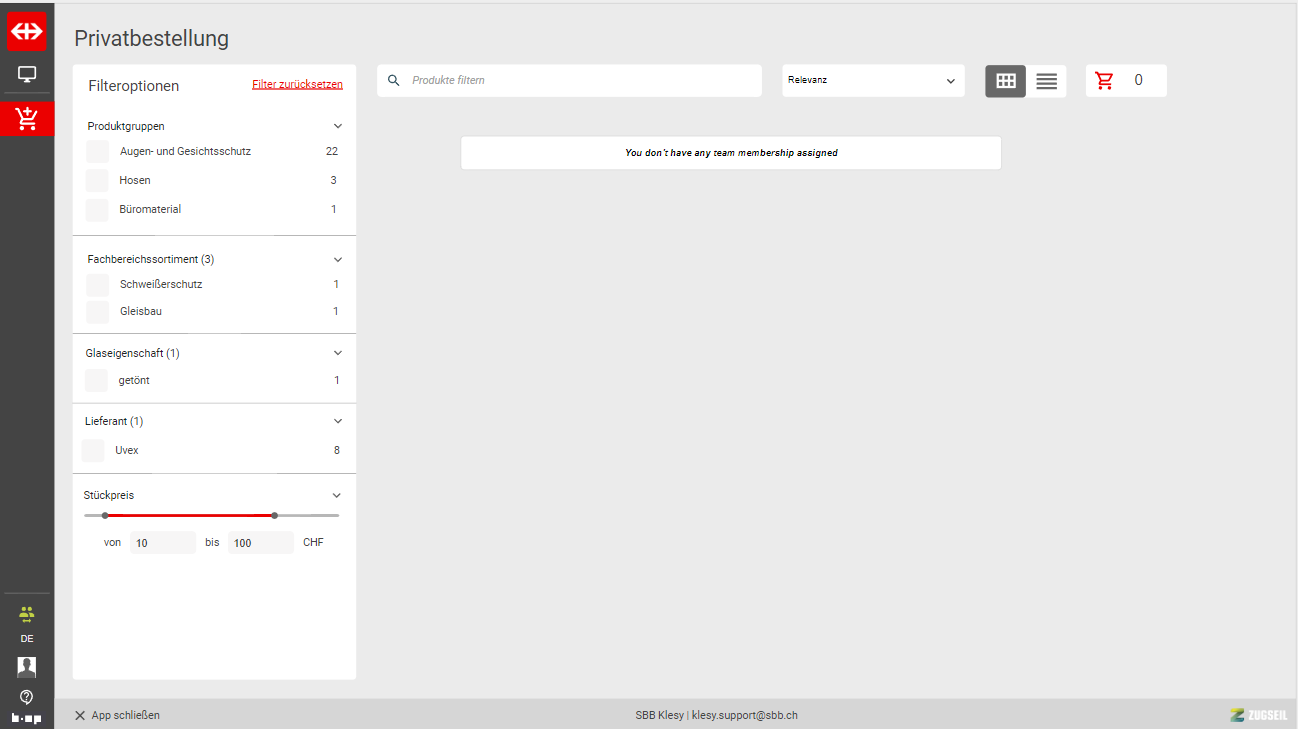Click App schließen in footer
Viewport: 1298px width, 729px height.
[117, 715]
